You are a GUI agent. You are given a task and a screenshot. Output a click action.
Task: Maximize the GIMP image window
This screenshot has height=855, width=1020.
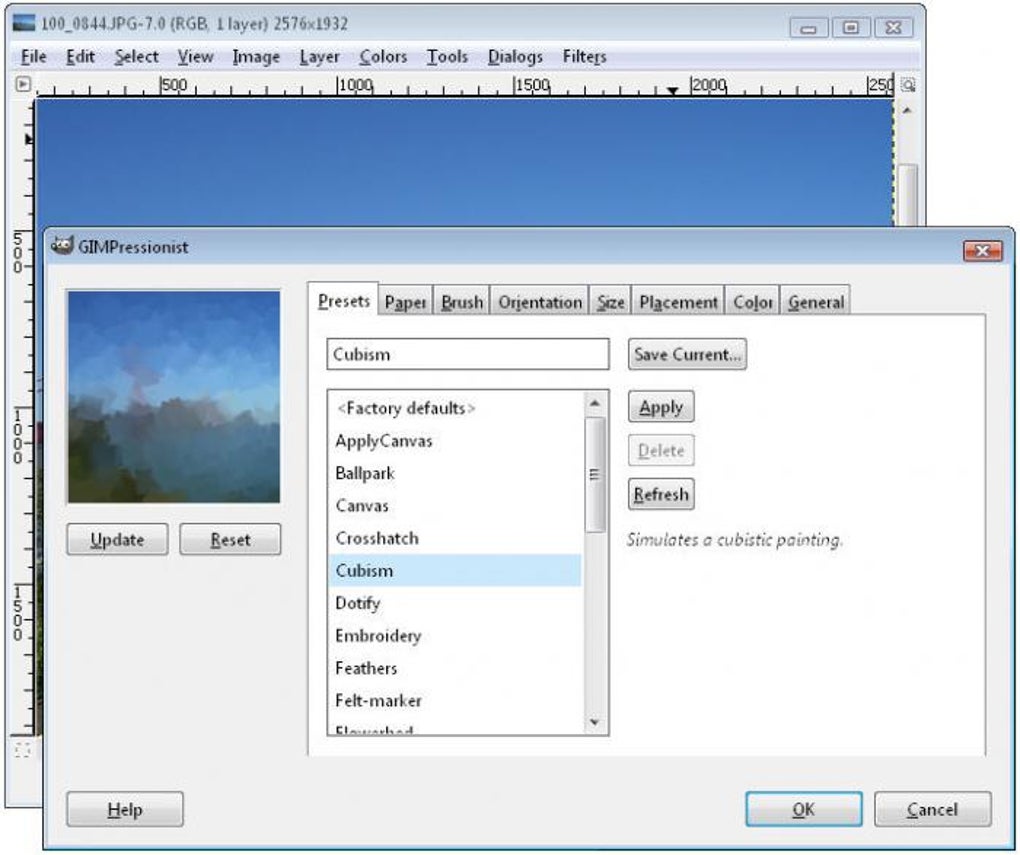point(850,28)
